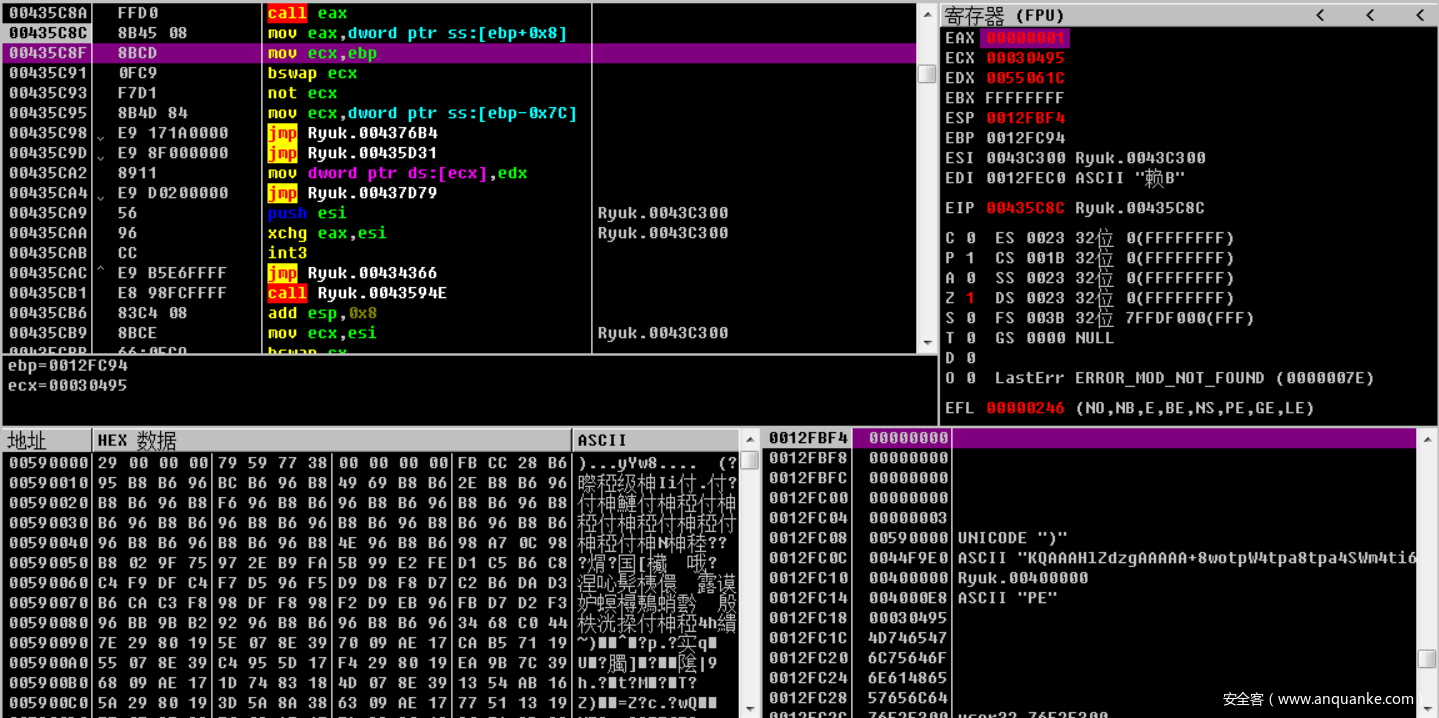Select stack row 0012FC10 Ryuk.00400000
1439x718 pixels.
[x=1090, y=578]
